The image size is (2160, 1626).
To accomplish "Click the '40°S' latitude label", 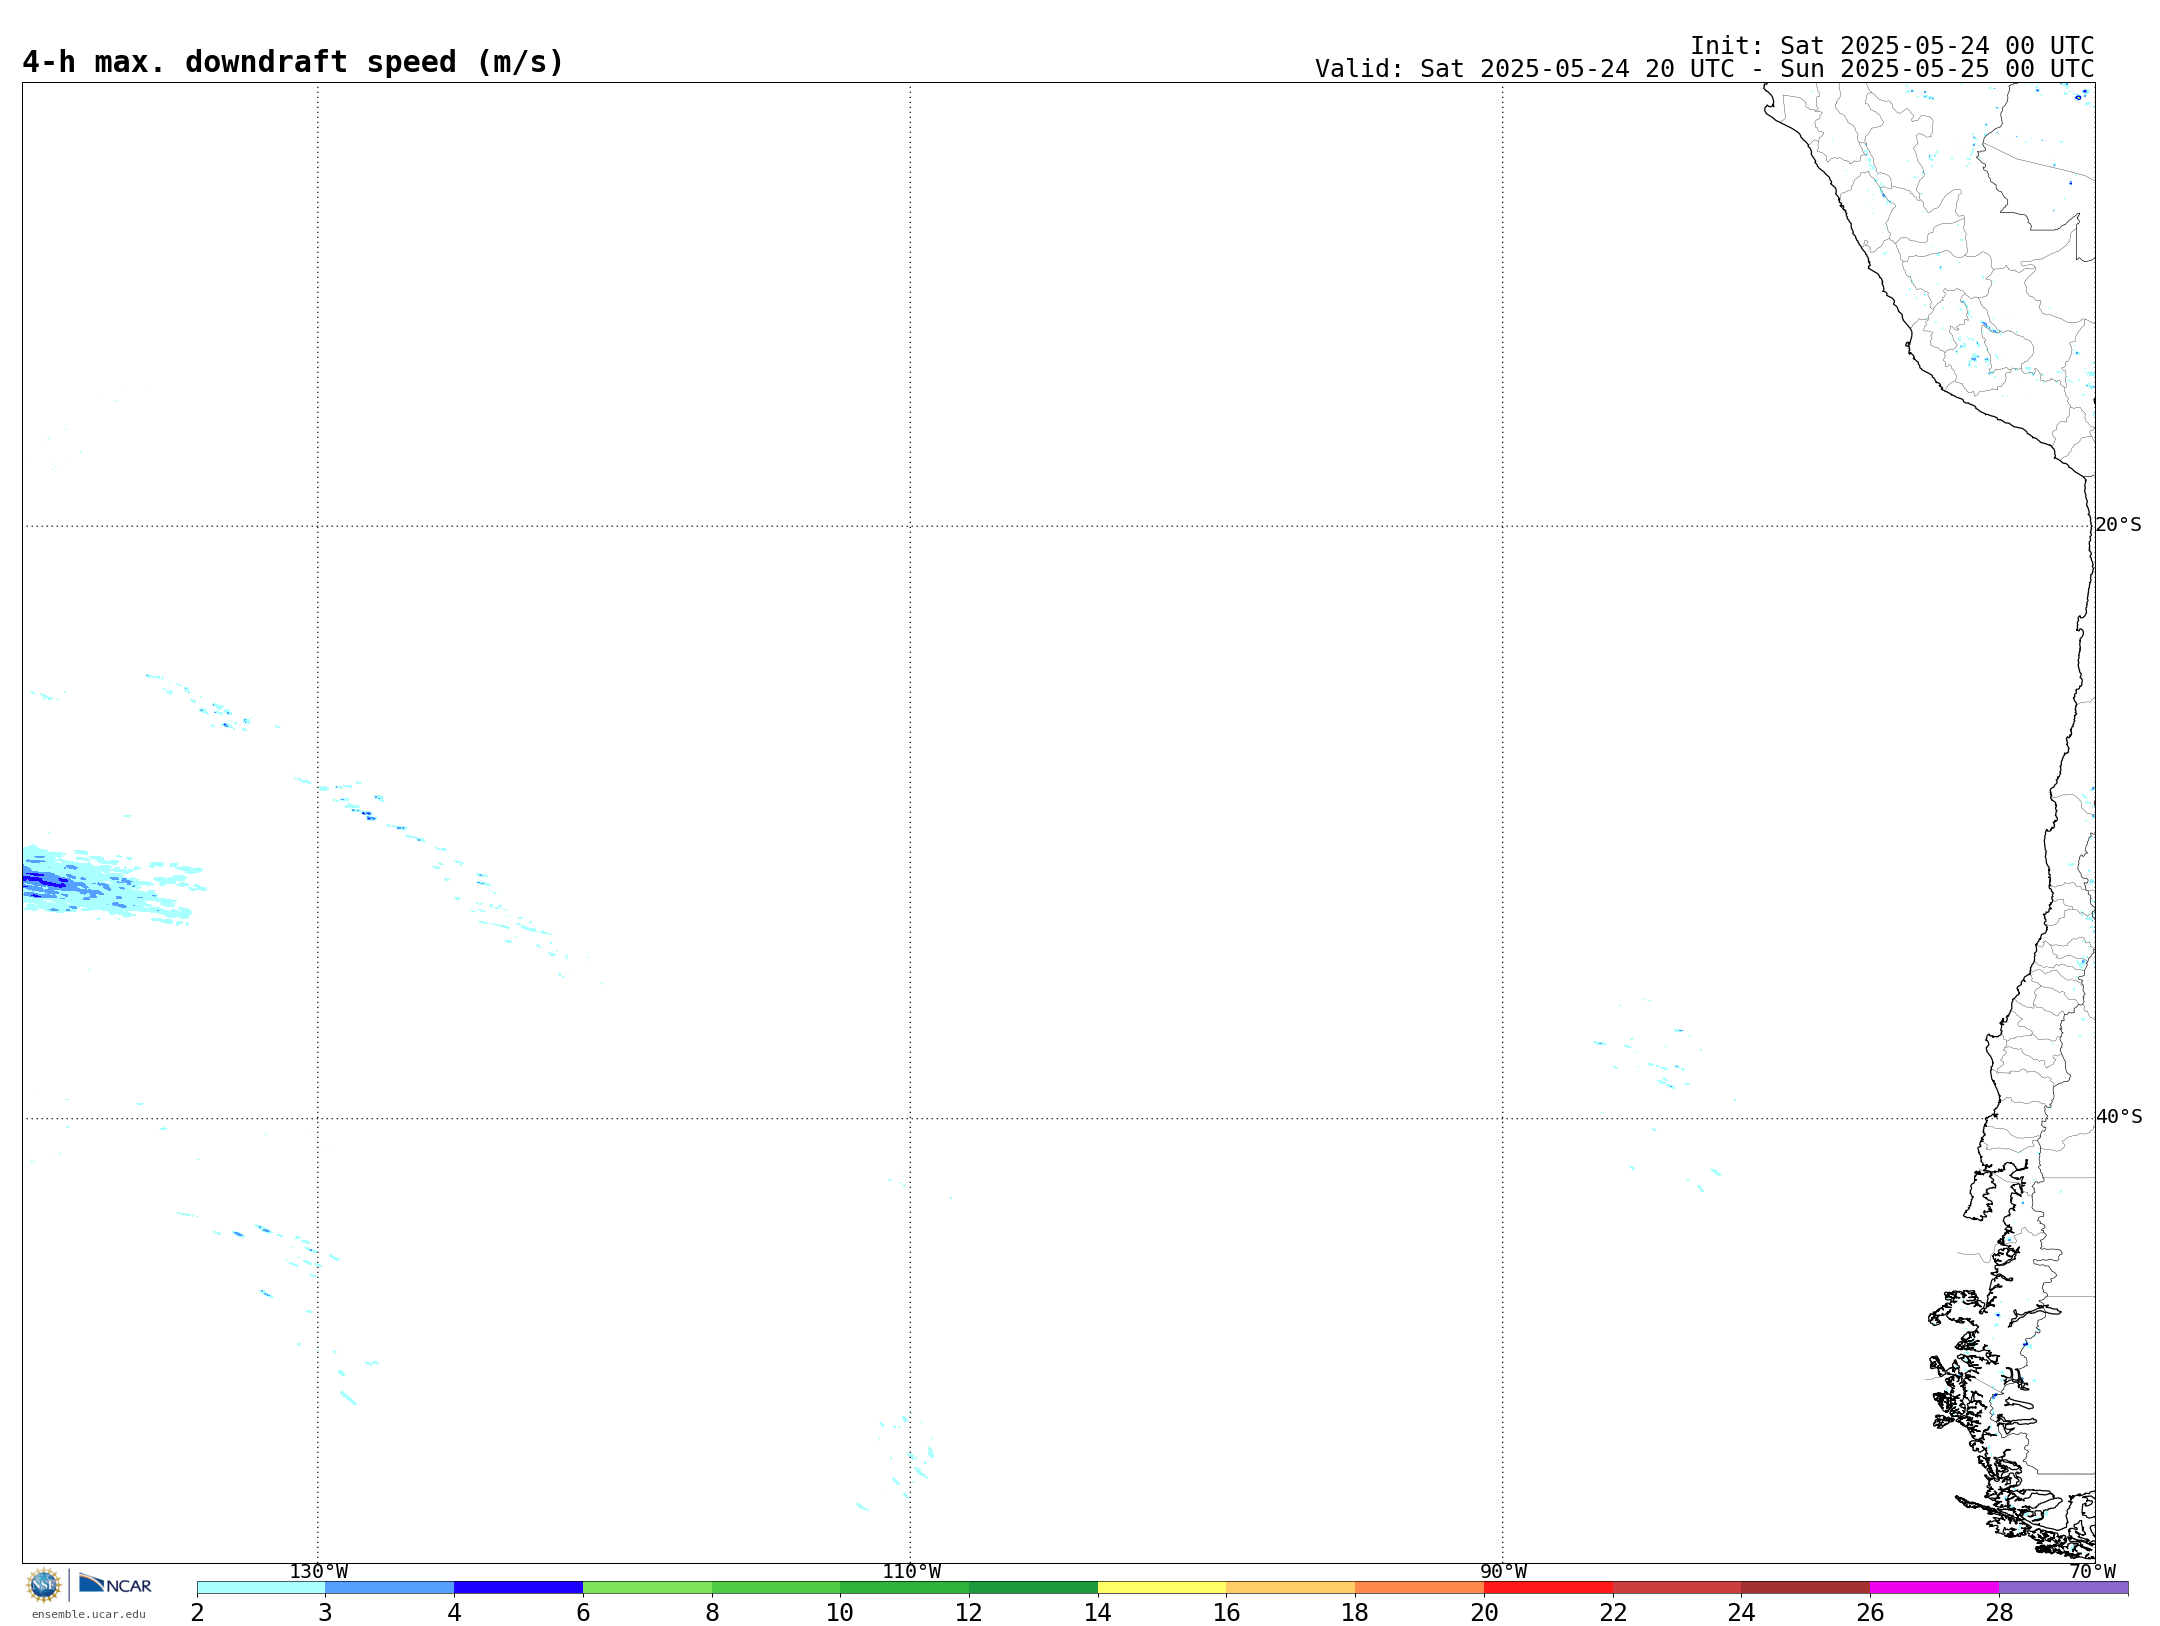I will [x=2119, y=1117].
